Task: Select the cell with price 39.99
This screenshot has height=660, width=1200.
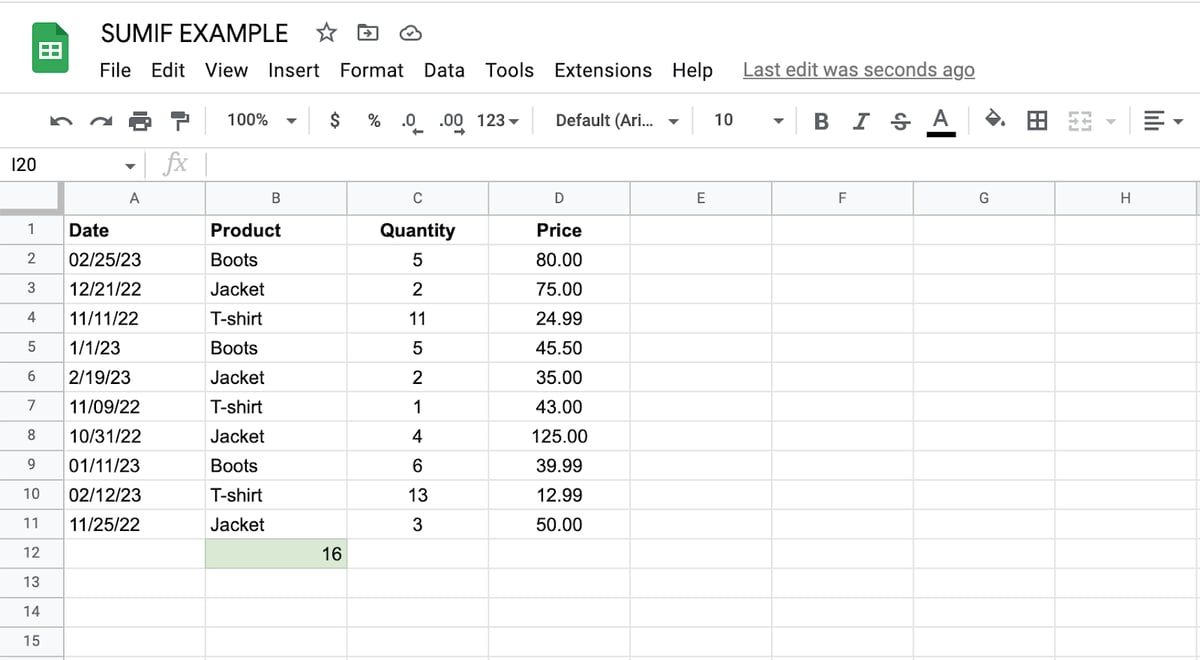Action: (559, 466)
